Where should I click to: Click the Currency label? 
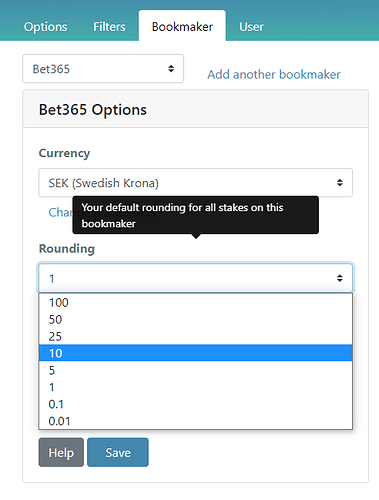[x=64, y=153]
